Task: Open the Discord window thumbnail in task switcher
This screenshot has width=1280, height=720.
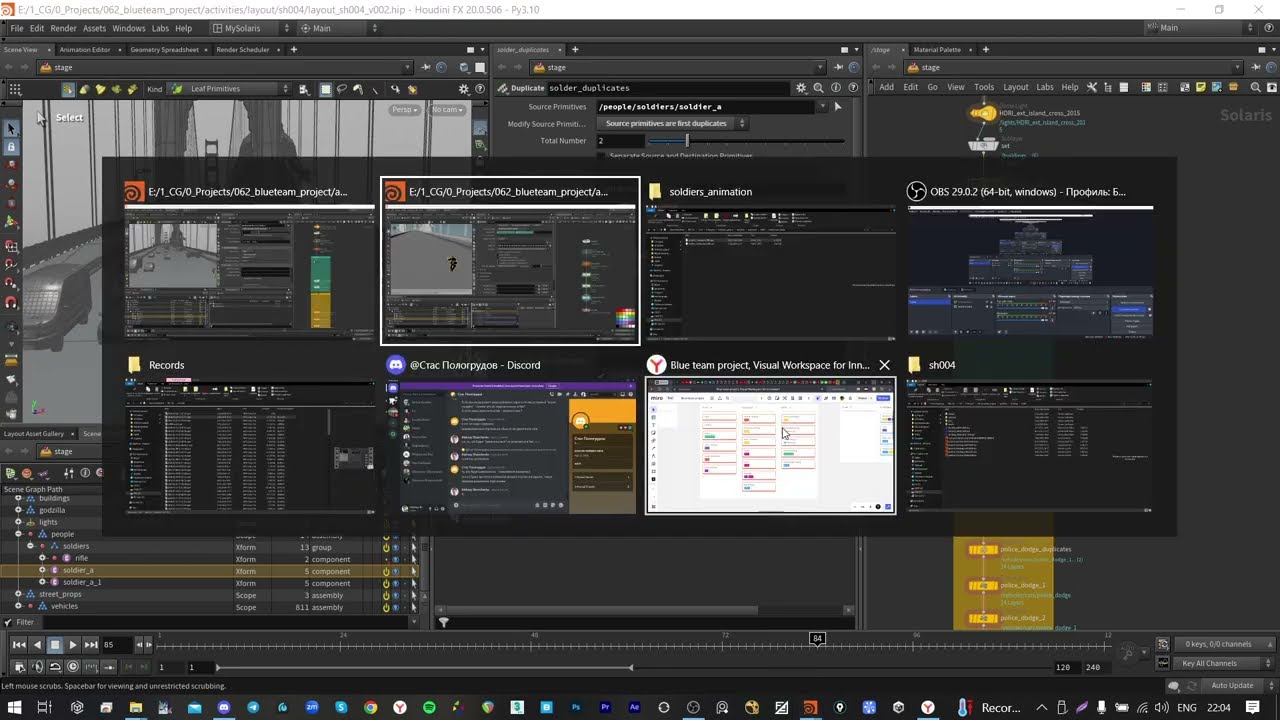Action: [x=511, y=446]
